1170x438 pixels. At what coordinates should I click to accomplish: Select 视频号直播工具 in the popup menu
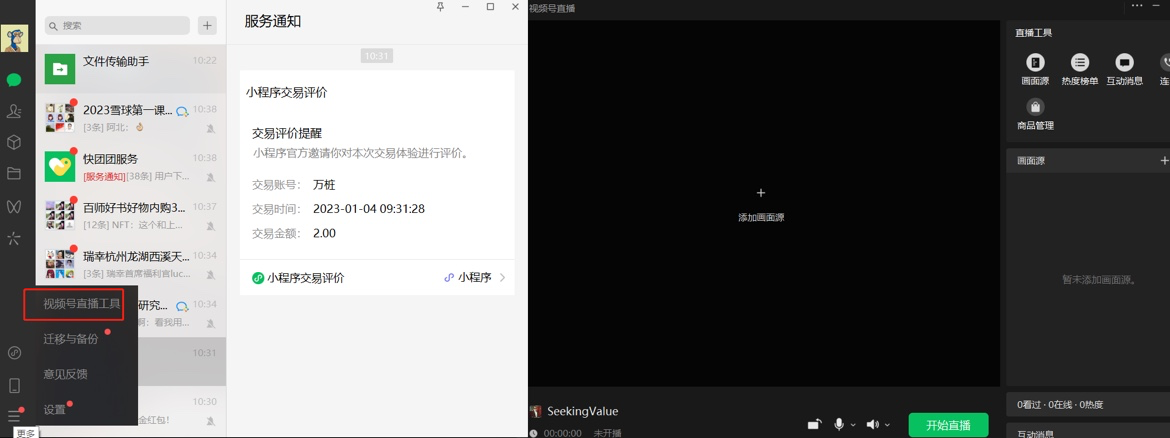click(81, 304)
